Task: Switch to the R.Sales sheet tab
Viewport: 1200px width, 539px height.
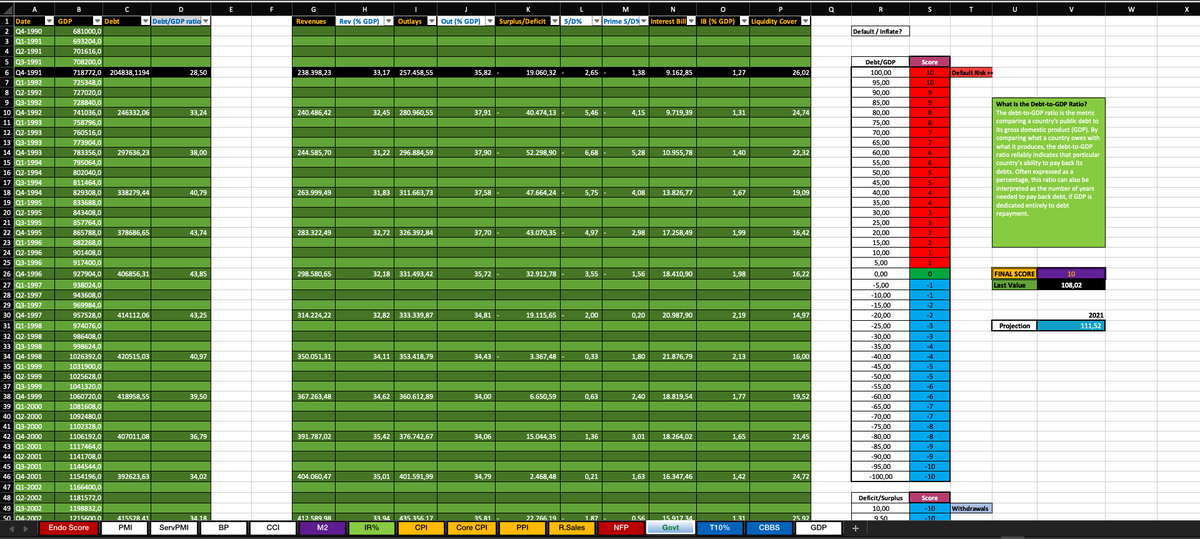Action: [572, 528]
